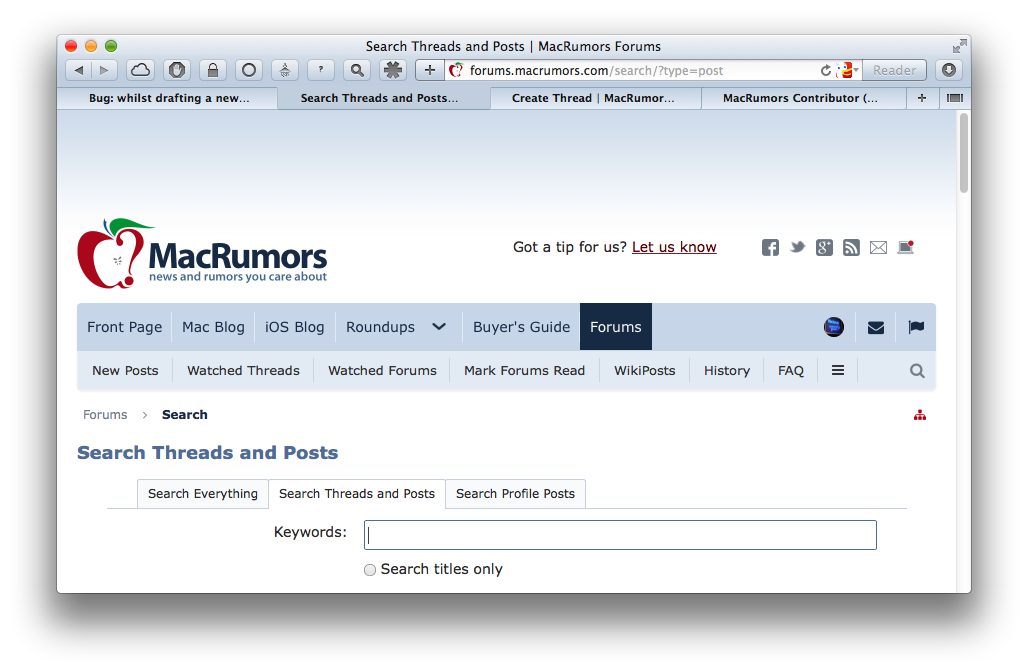The width and height of the screenshot is (1028, 672).
Task: Add a bookmark with the plus button
Action: (429, 70)
